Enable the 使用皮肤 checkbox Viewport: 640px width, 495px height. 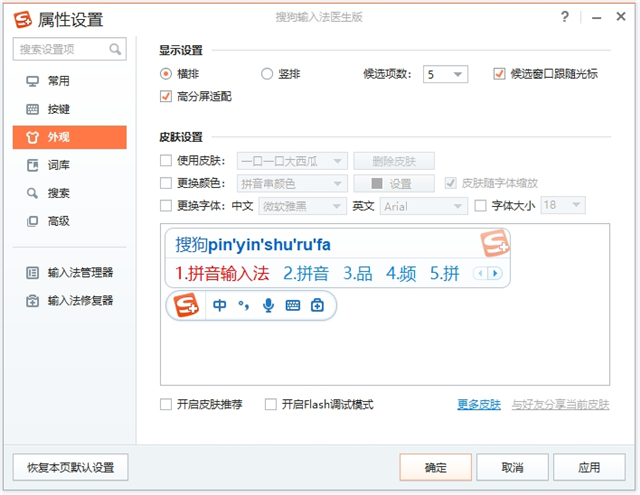click(x=166, y=160)
